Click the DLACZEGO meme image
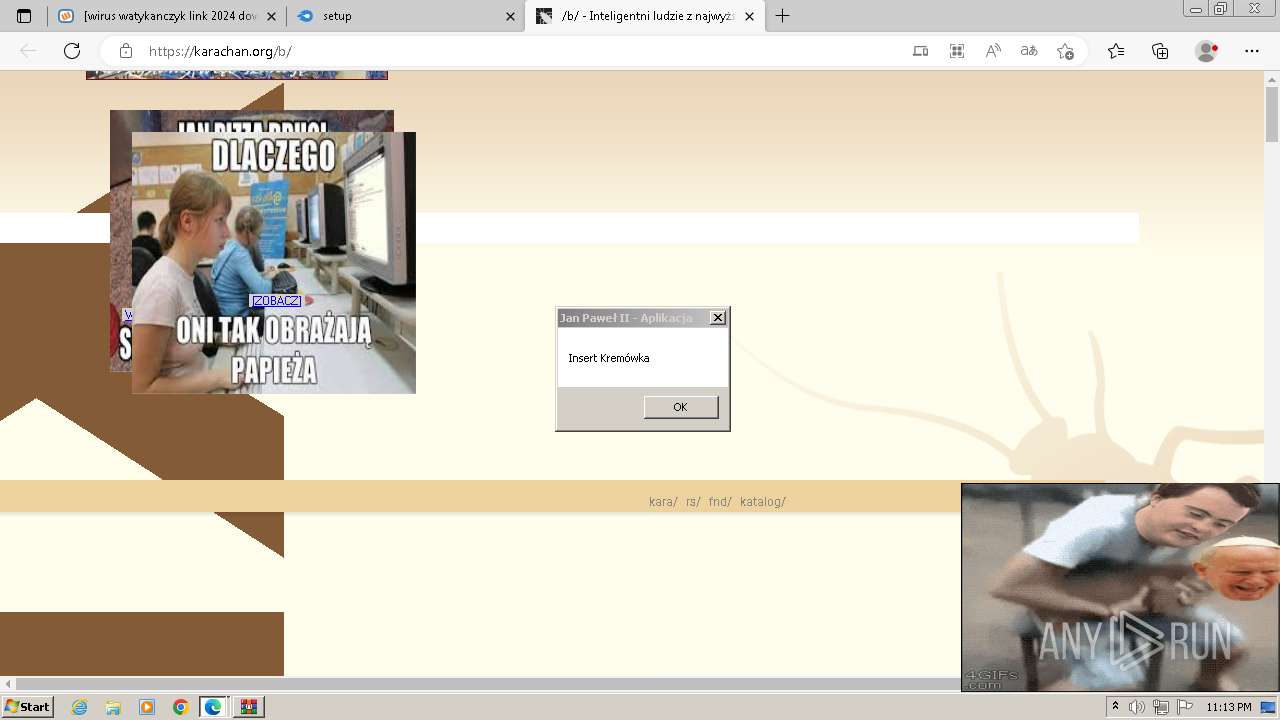The image size is (1280, 720). pos(274,263)
